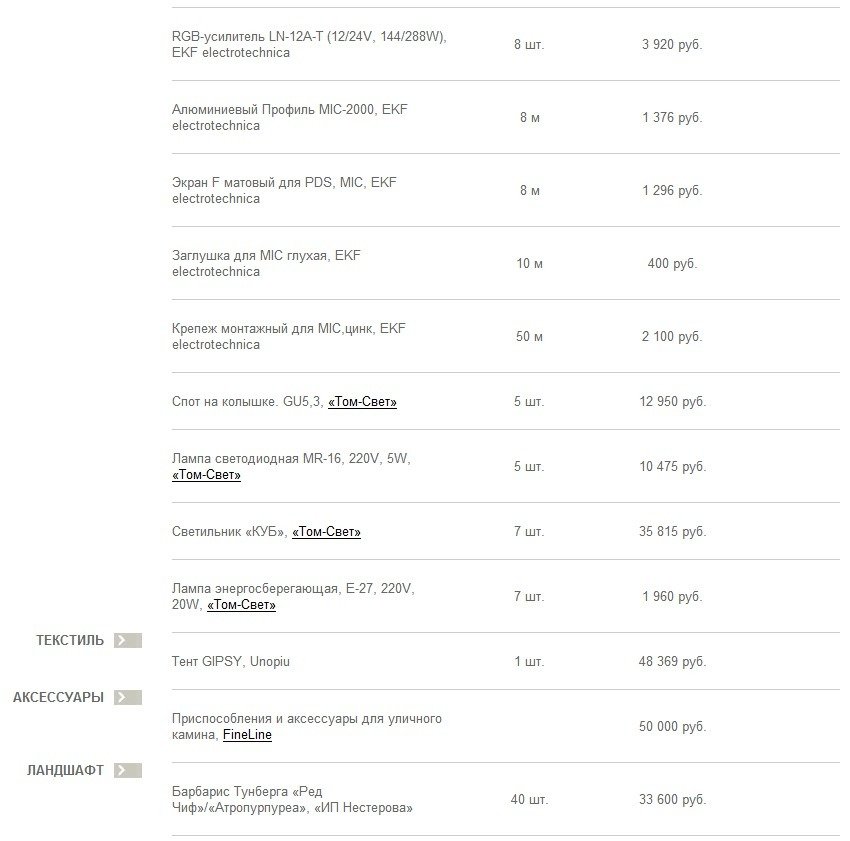Click the 50 000 руб. price

click(x=672, y=727)
